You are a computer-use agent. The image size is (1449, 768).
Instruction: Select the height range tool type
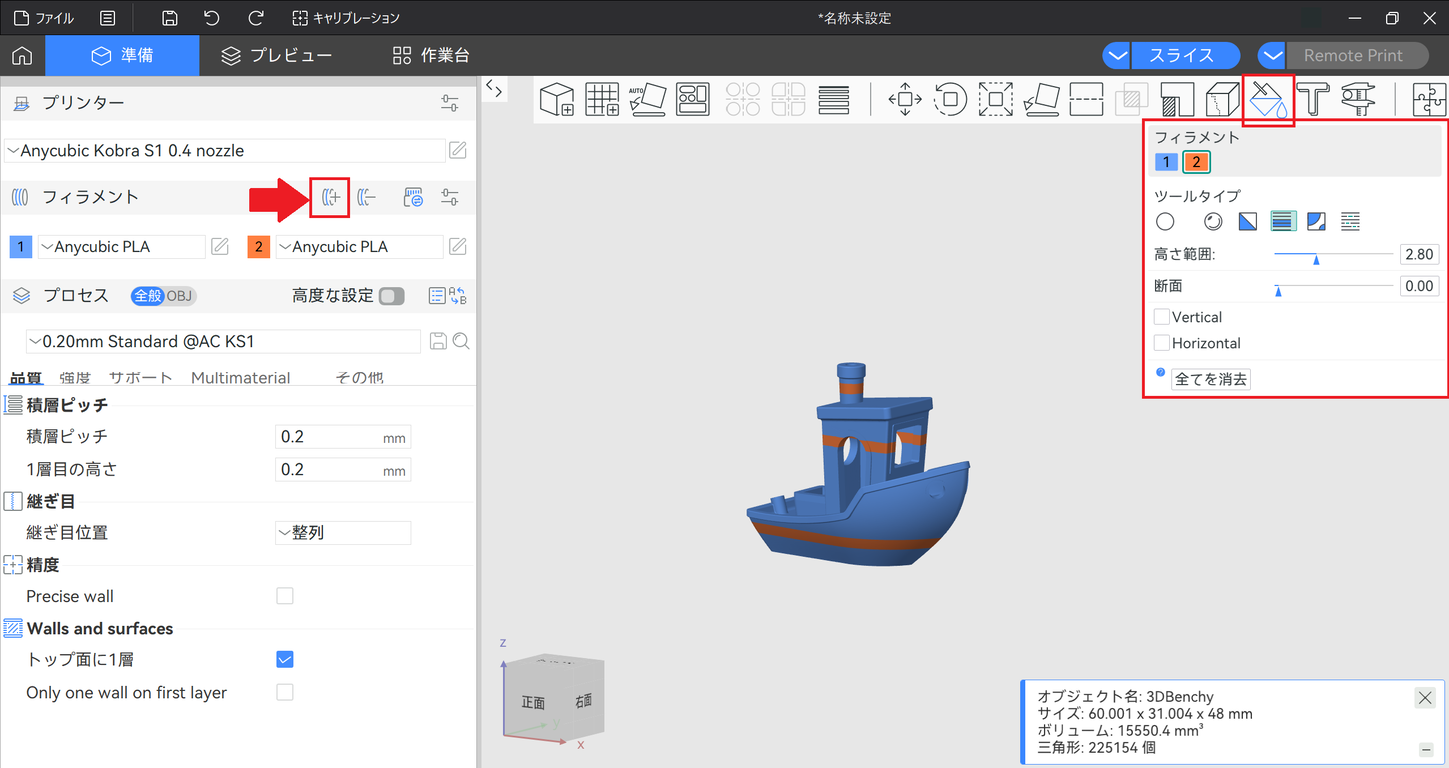[x=1283, y=221]
